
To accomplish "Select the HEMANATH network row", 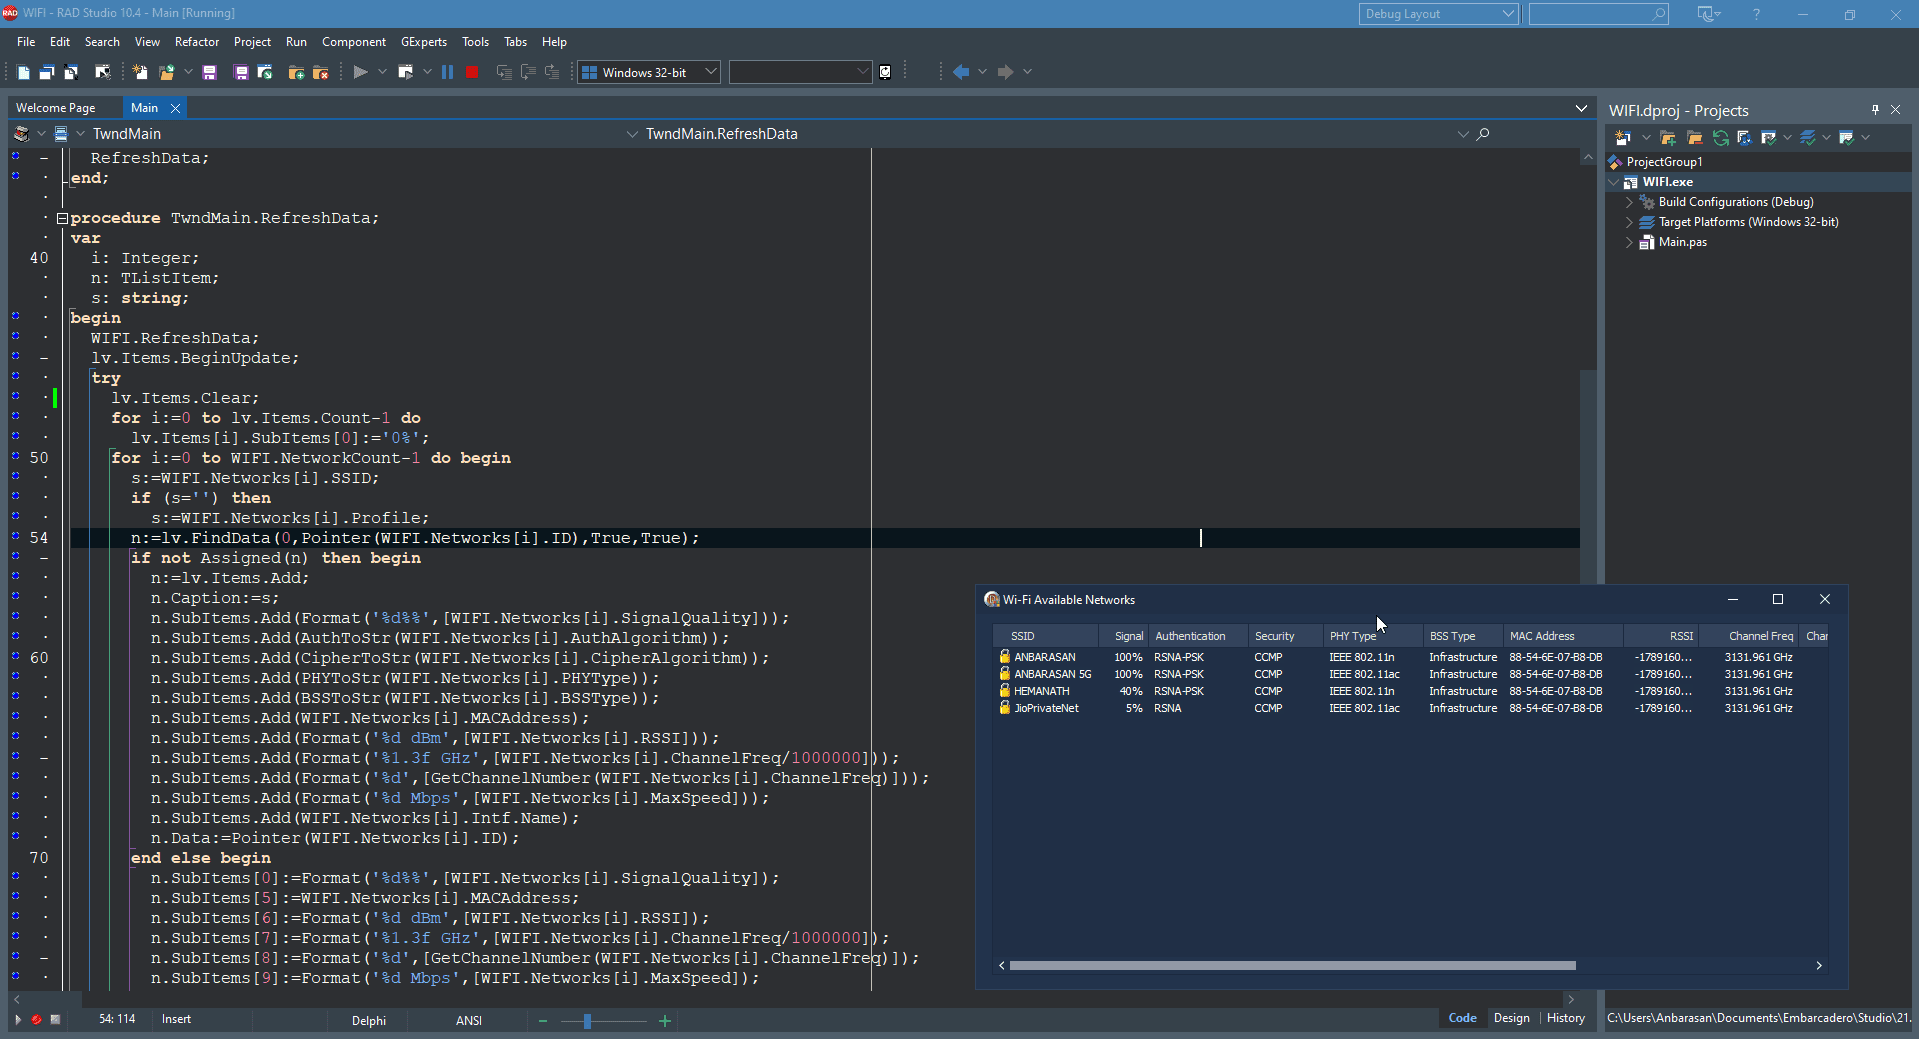I will click(1408, 691).
